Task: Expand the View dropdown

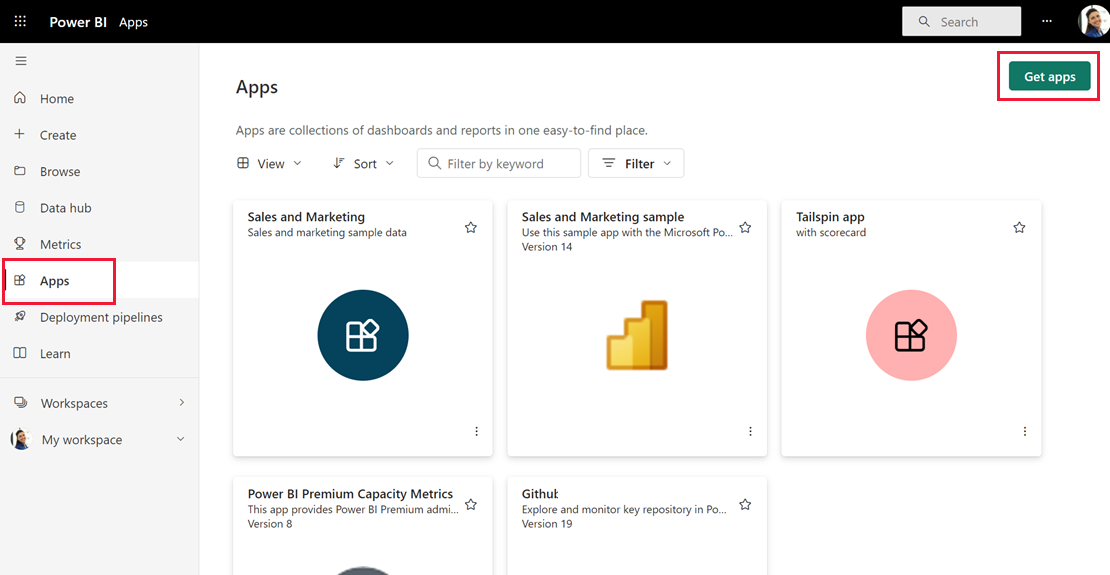Action: (x=270, y=164)
